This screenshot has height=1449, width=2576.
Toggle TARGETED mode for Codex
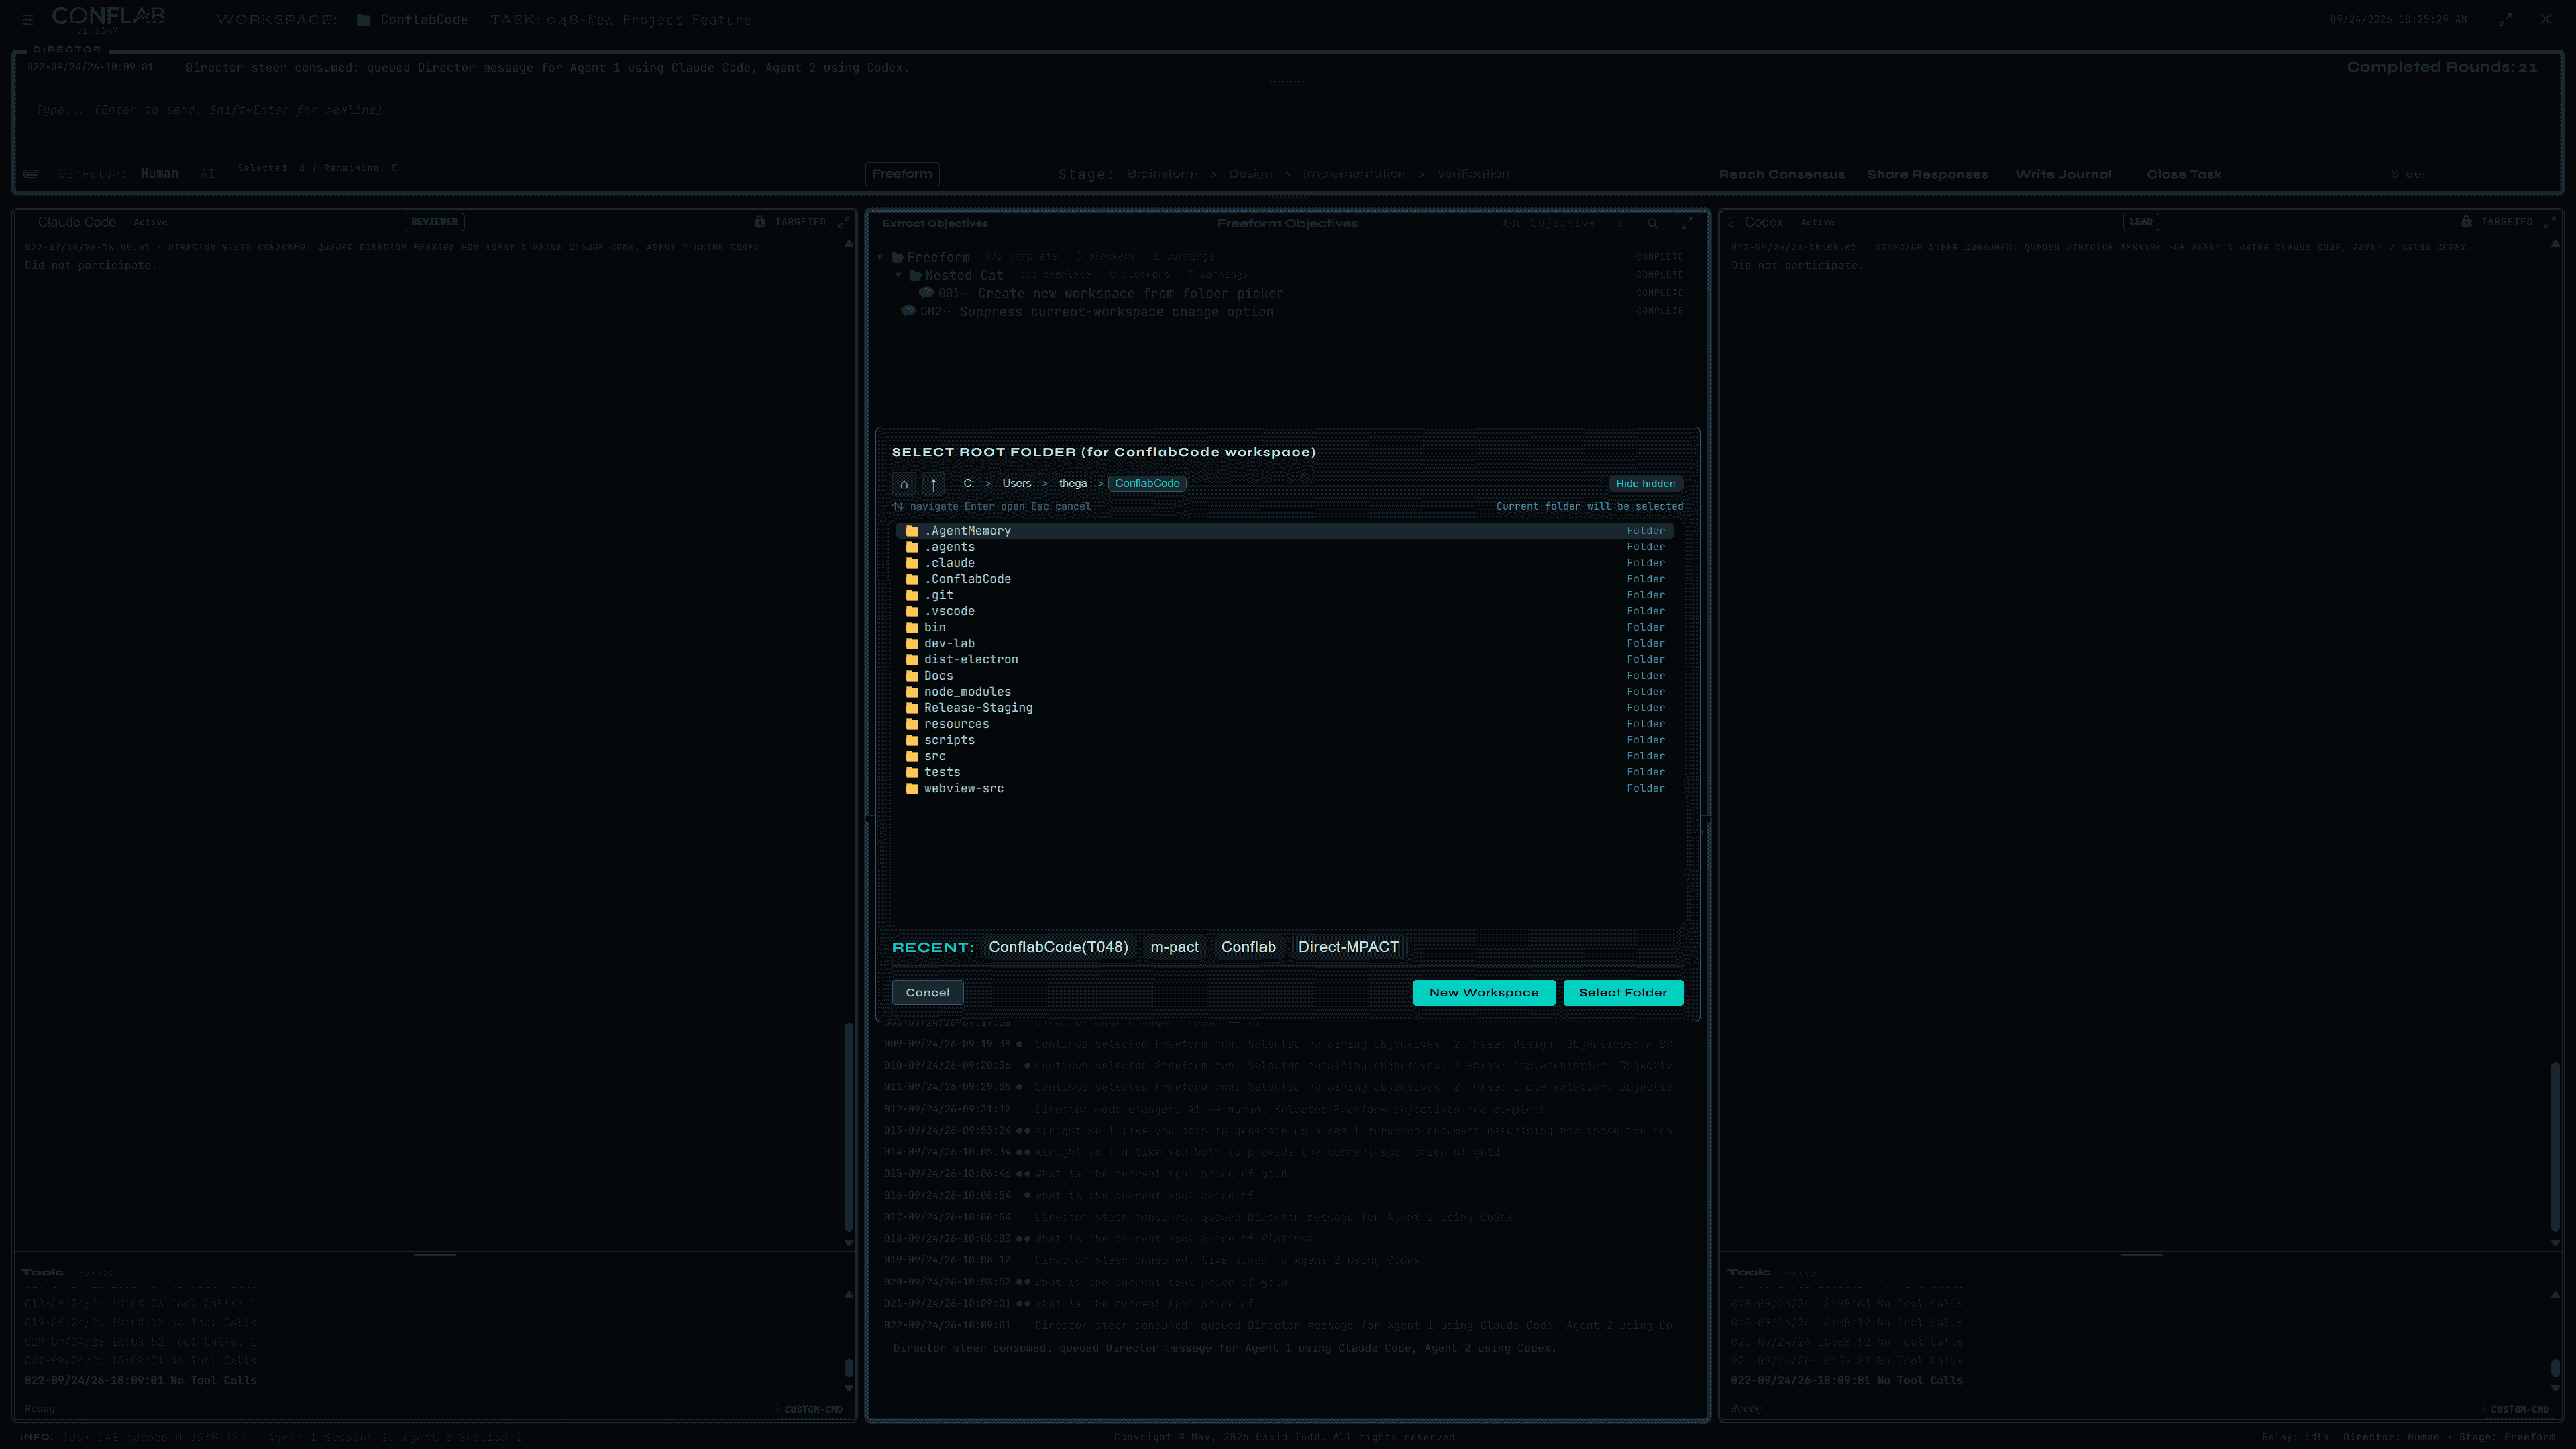(x=2506, y=222)
